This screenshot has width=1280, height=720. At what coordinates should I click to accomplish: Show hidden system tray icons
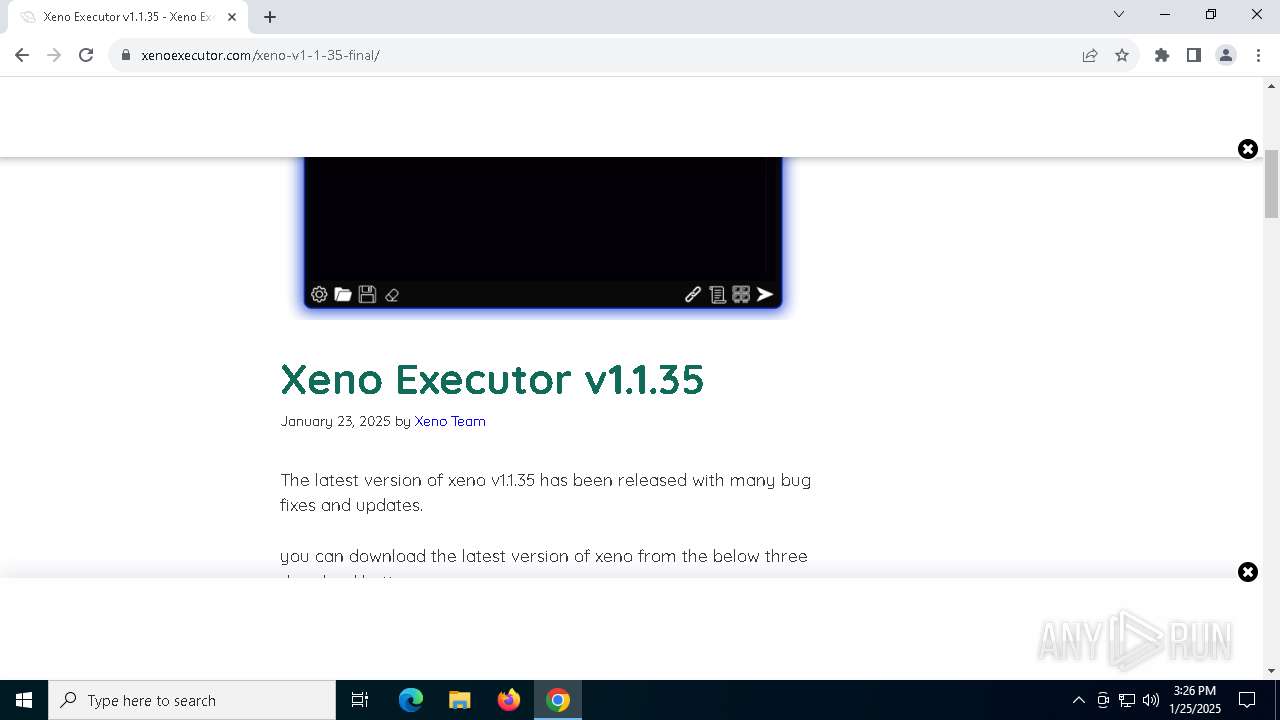pos(1078,700)
